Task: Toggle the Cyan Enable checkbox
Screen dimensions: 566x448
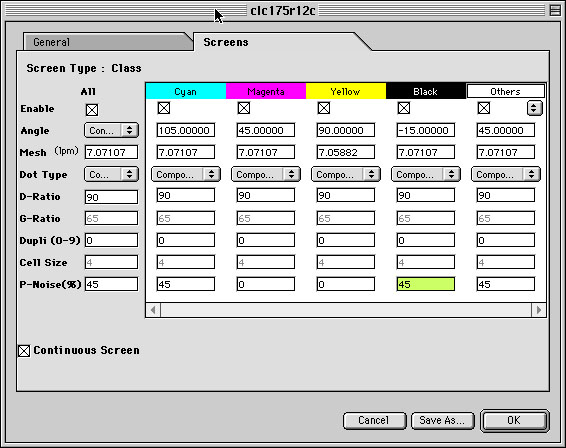Action: point(164,108)
